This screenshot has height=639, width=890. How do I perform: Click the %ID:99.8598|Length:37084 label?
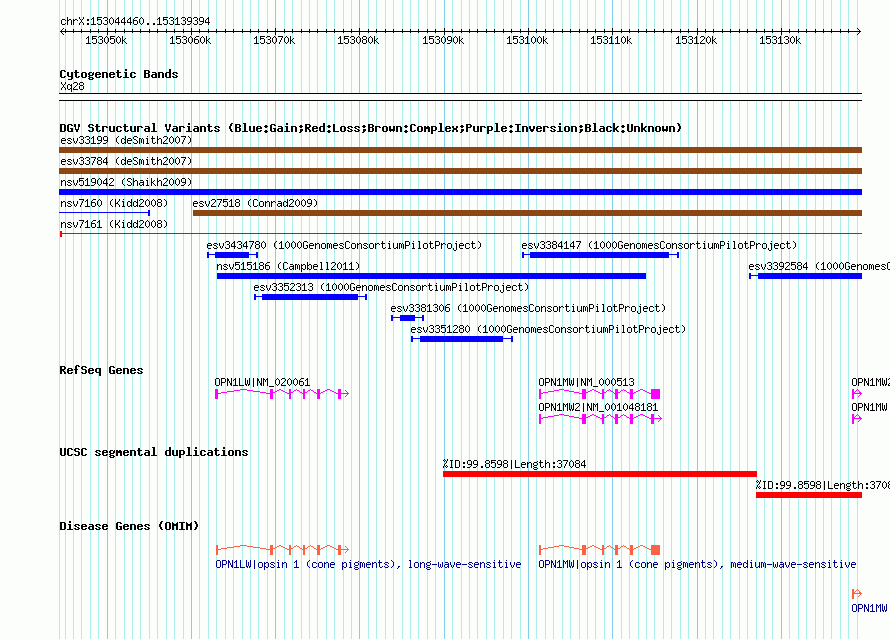514,464
